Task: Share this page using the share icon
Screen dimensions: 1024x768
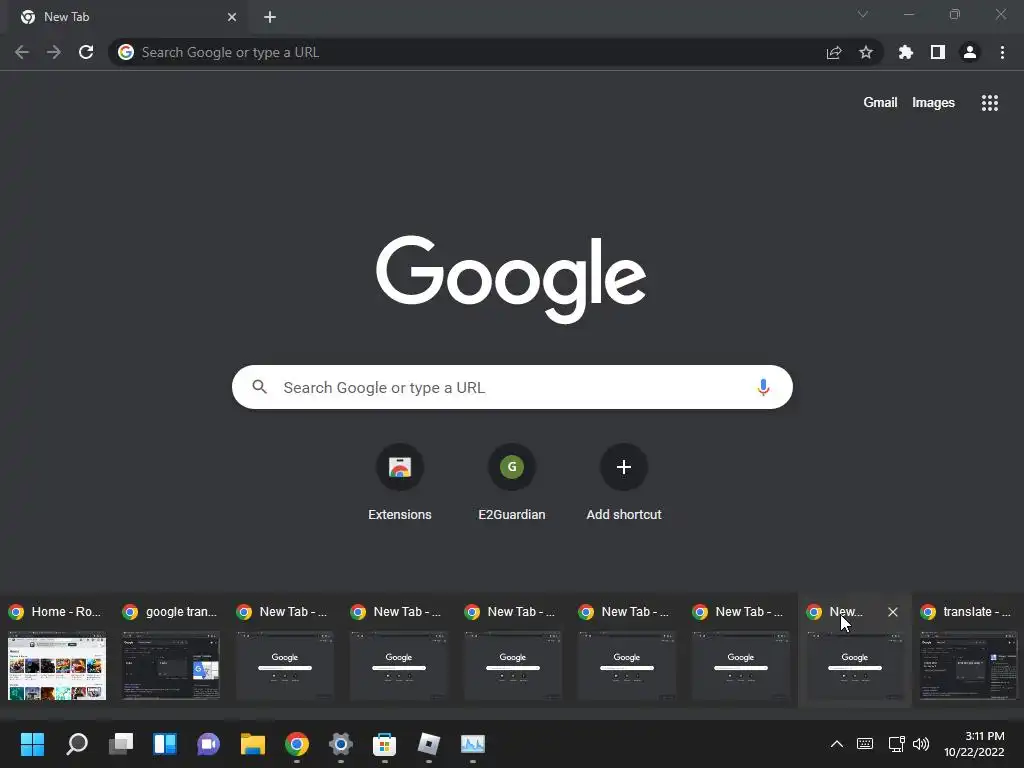Action: 834,53
